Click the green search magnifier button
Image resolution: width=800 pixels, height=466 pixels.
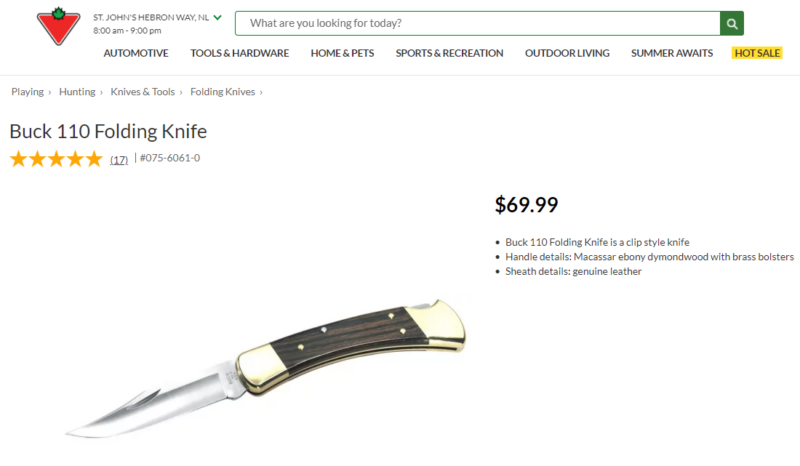pos(732,23)
